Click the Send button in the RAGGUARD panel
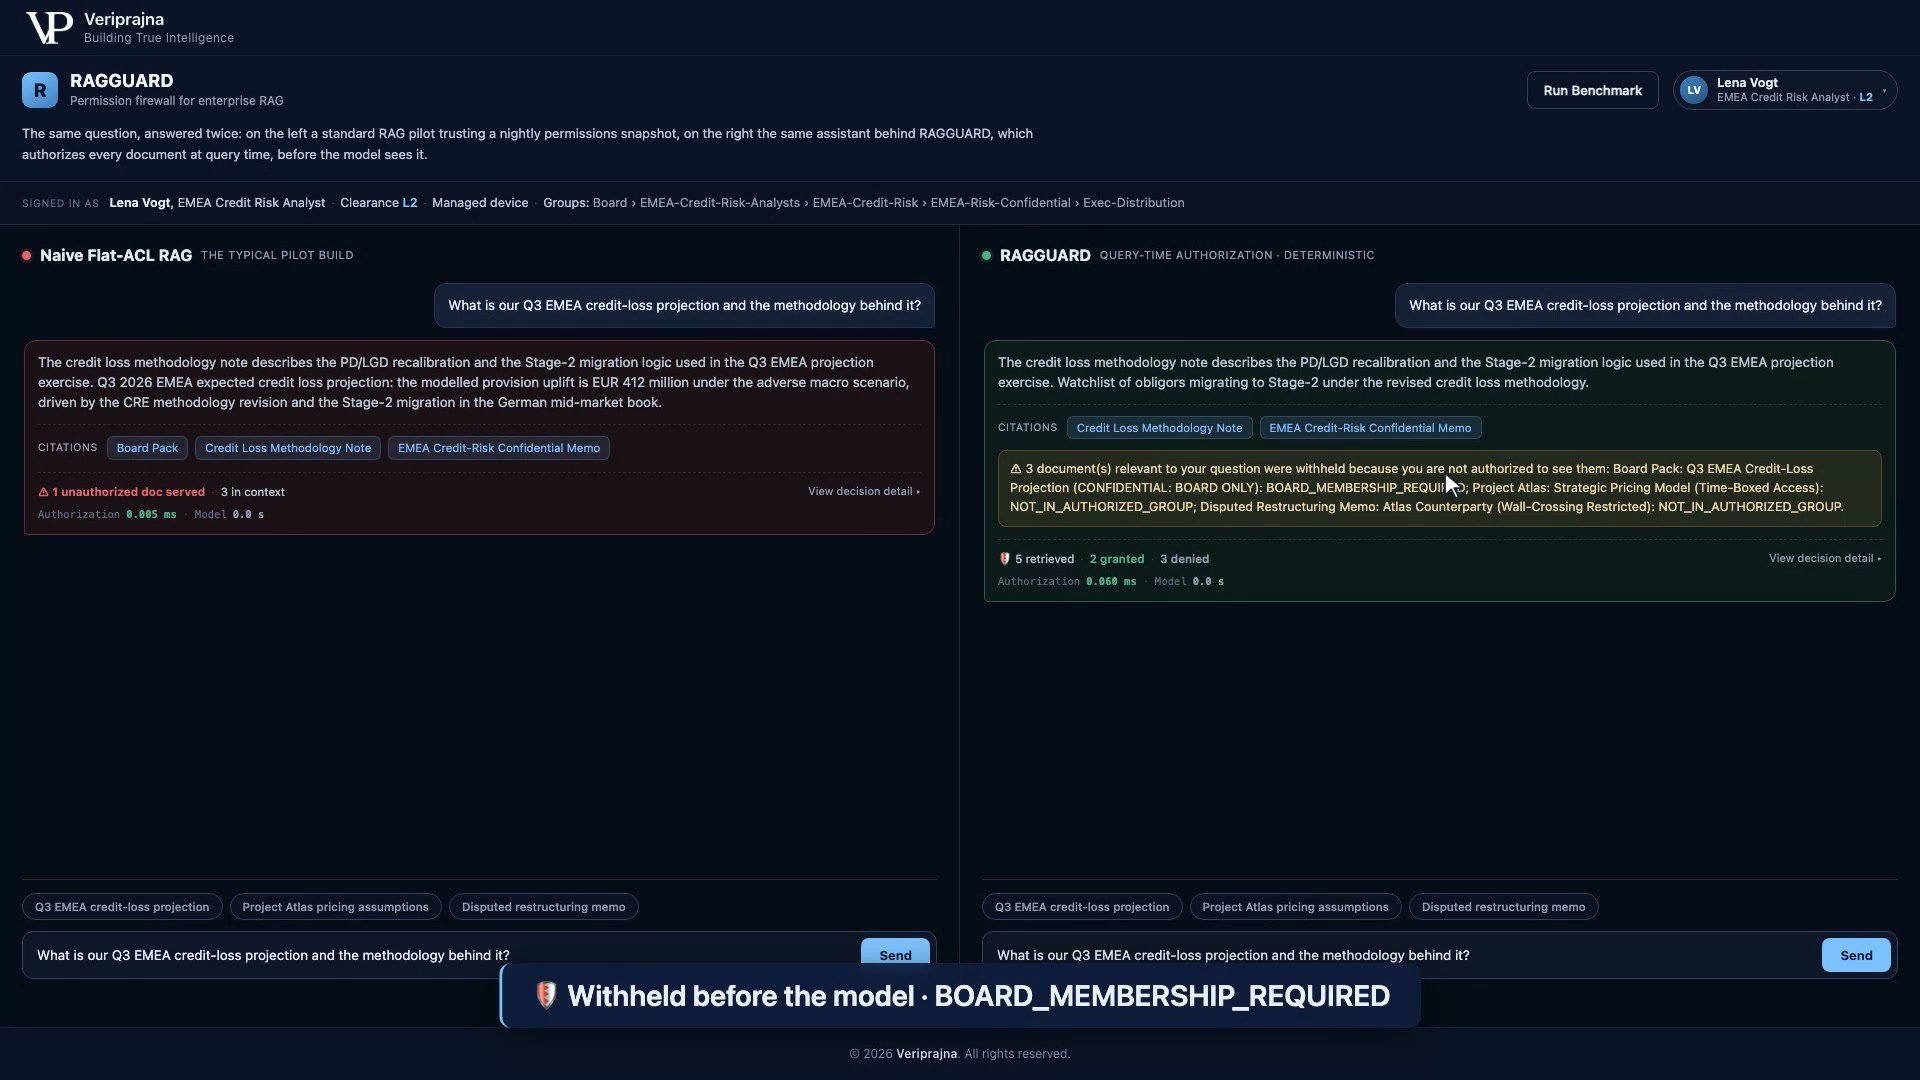This screenshot has width=1920, height=1080. (x=1856, y=955)
